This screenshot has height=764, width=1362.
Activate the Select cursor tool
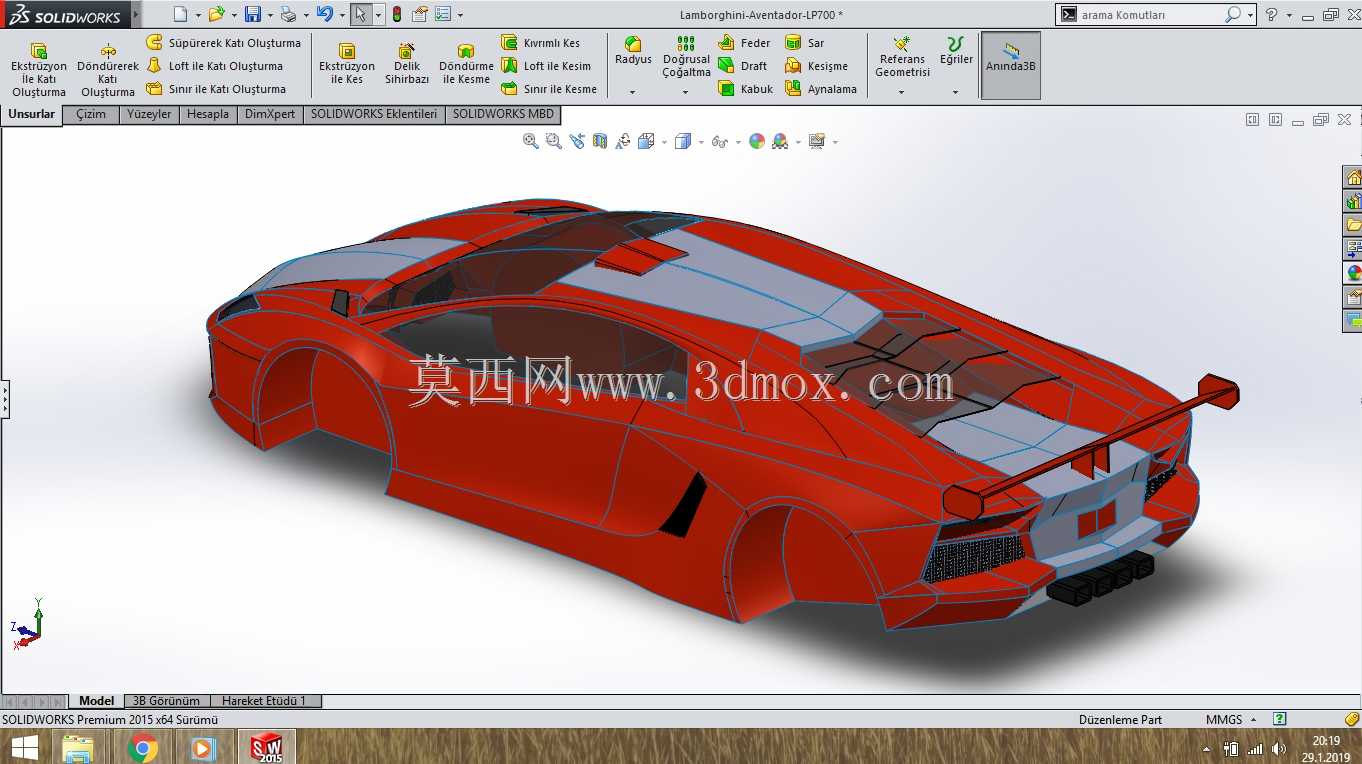[x=360, y=14]
